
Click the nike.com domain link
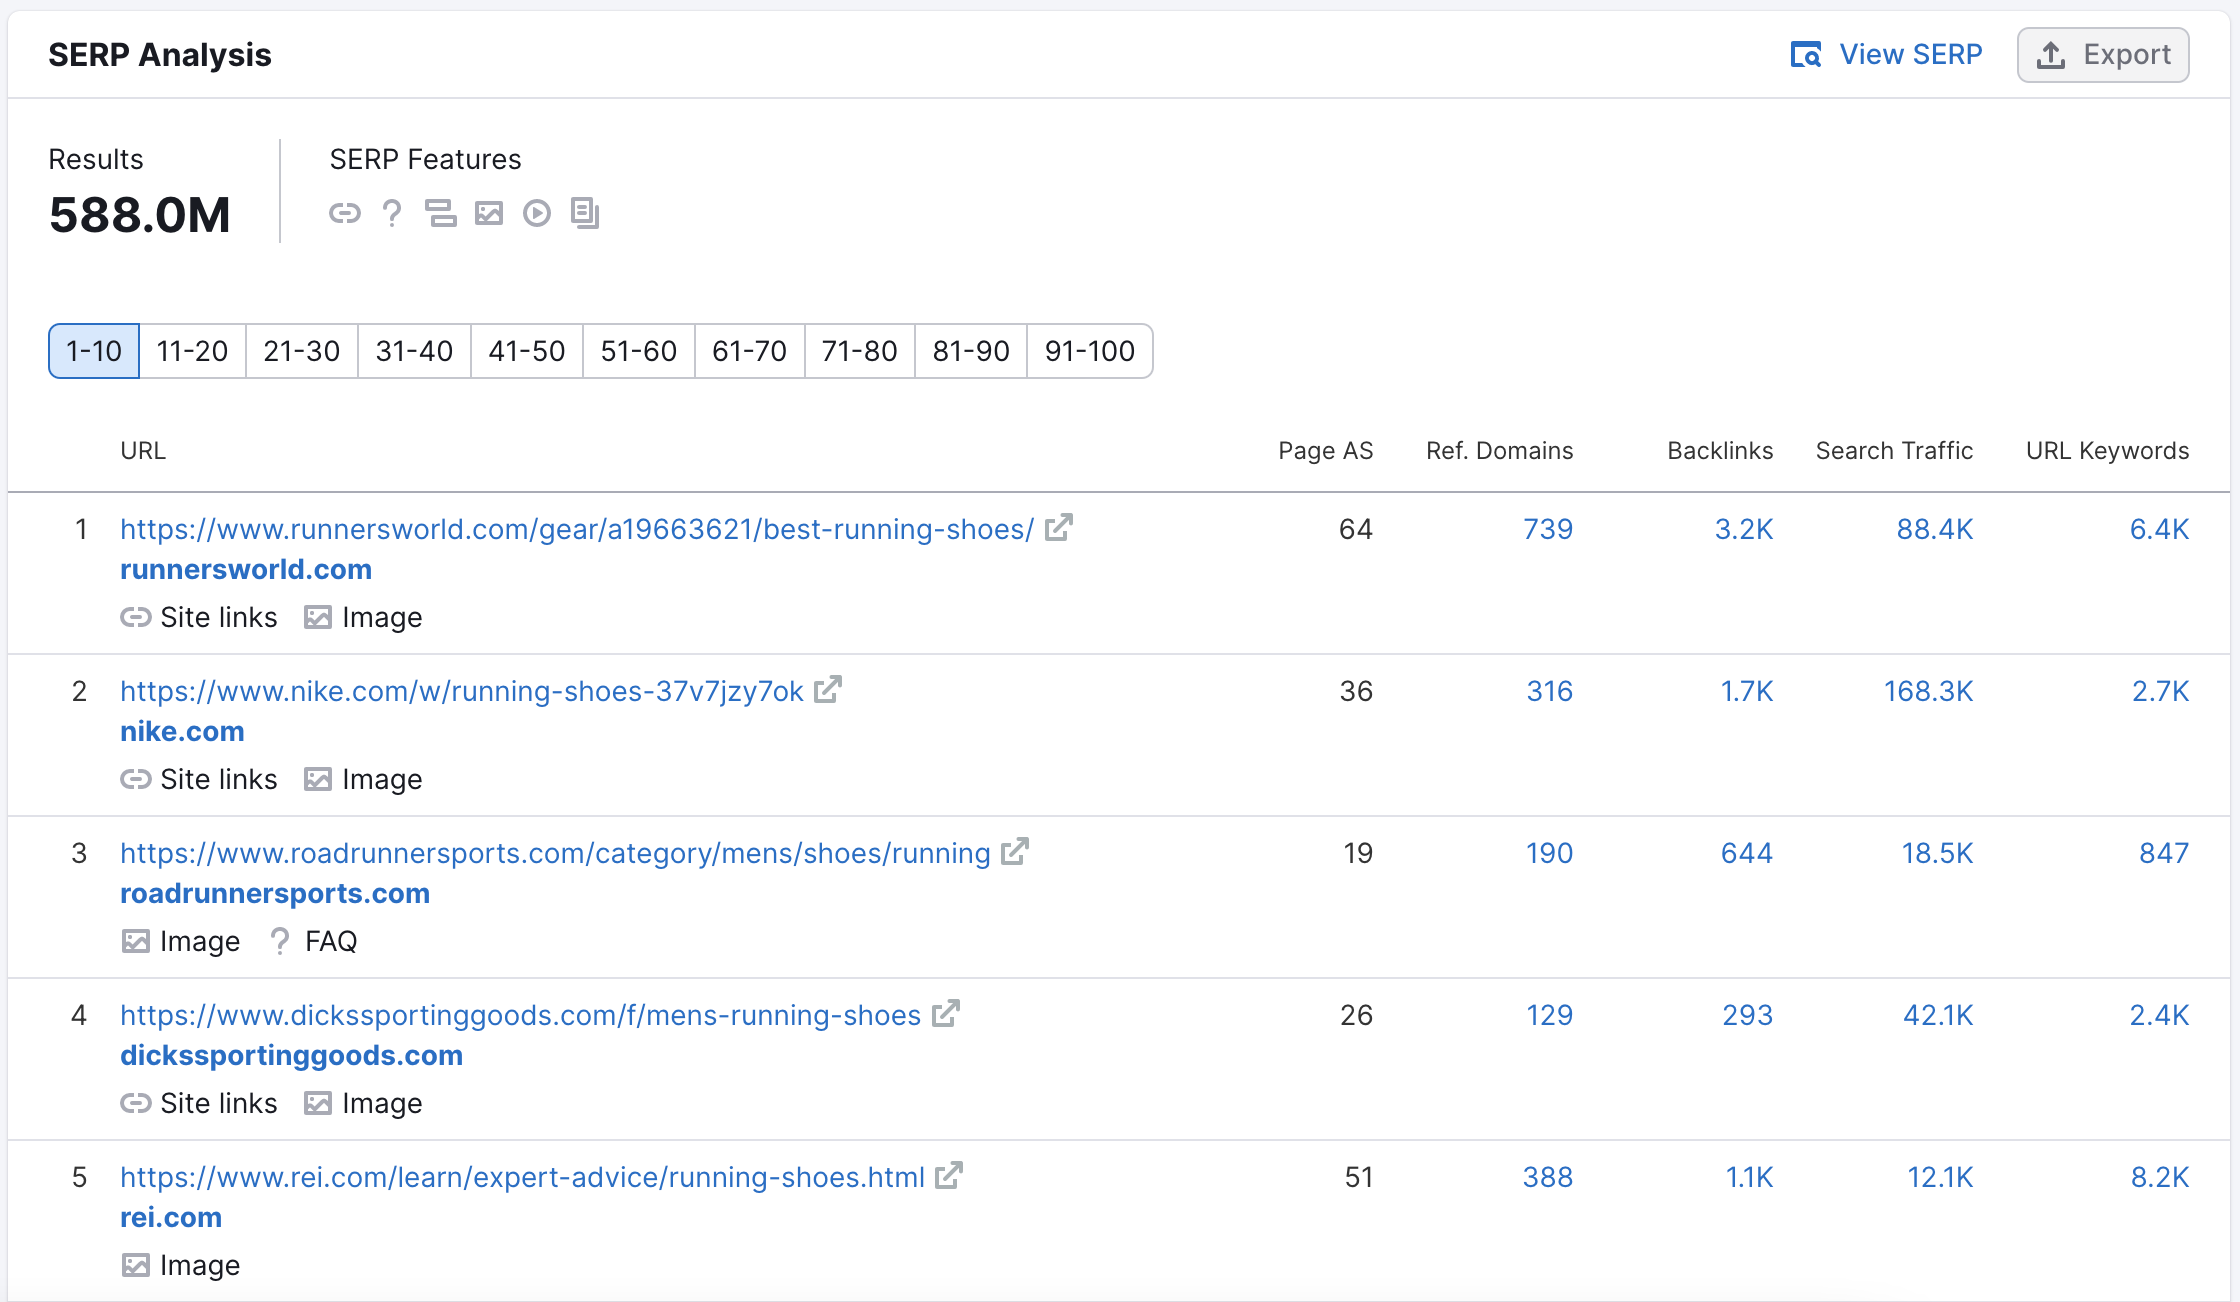tap(182, 731)
